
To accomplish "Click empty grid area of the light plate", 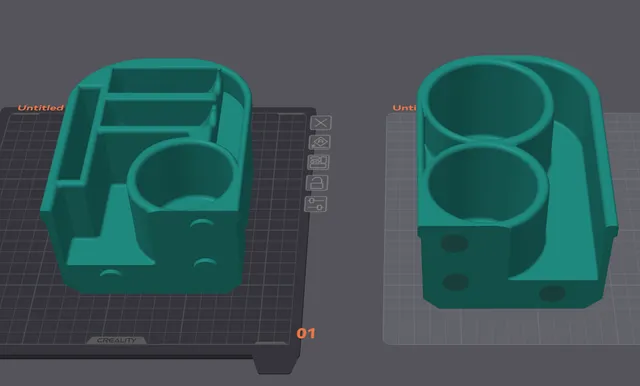I will point(510,326).
